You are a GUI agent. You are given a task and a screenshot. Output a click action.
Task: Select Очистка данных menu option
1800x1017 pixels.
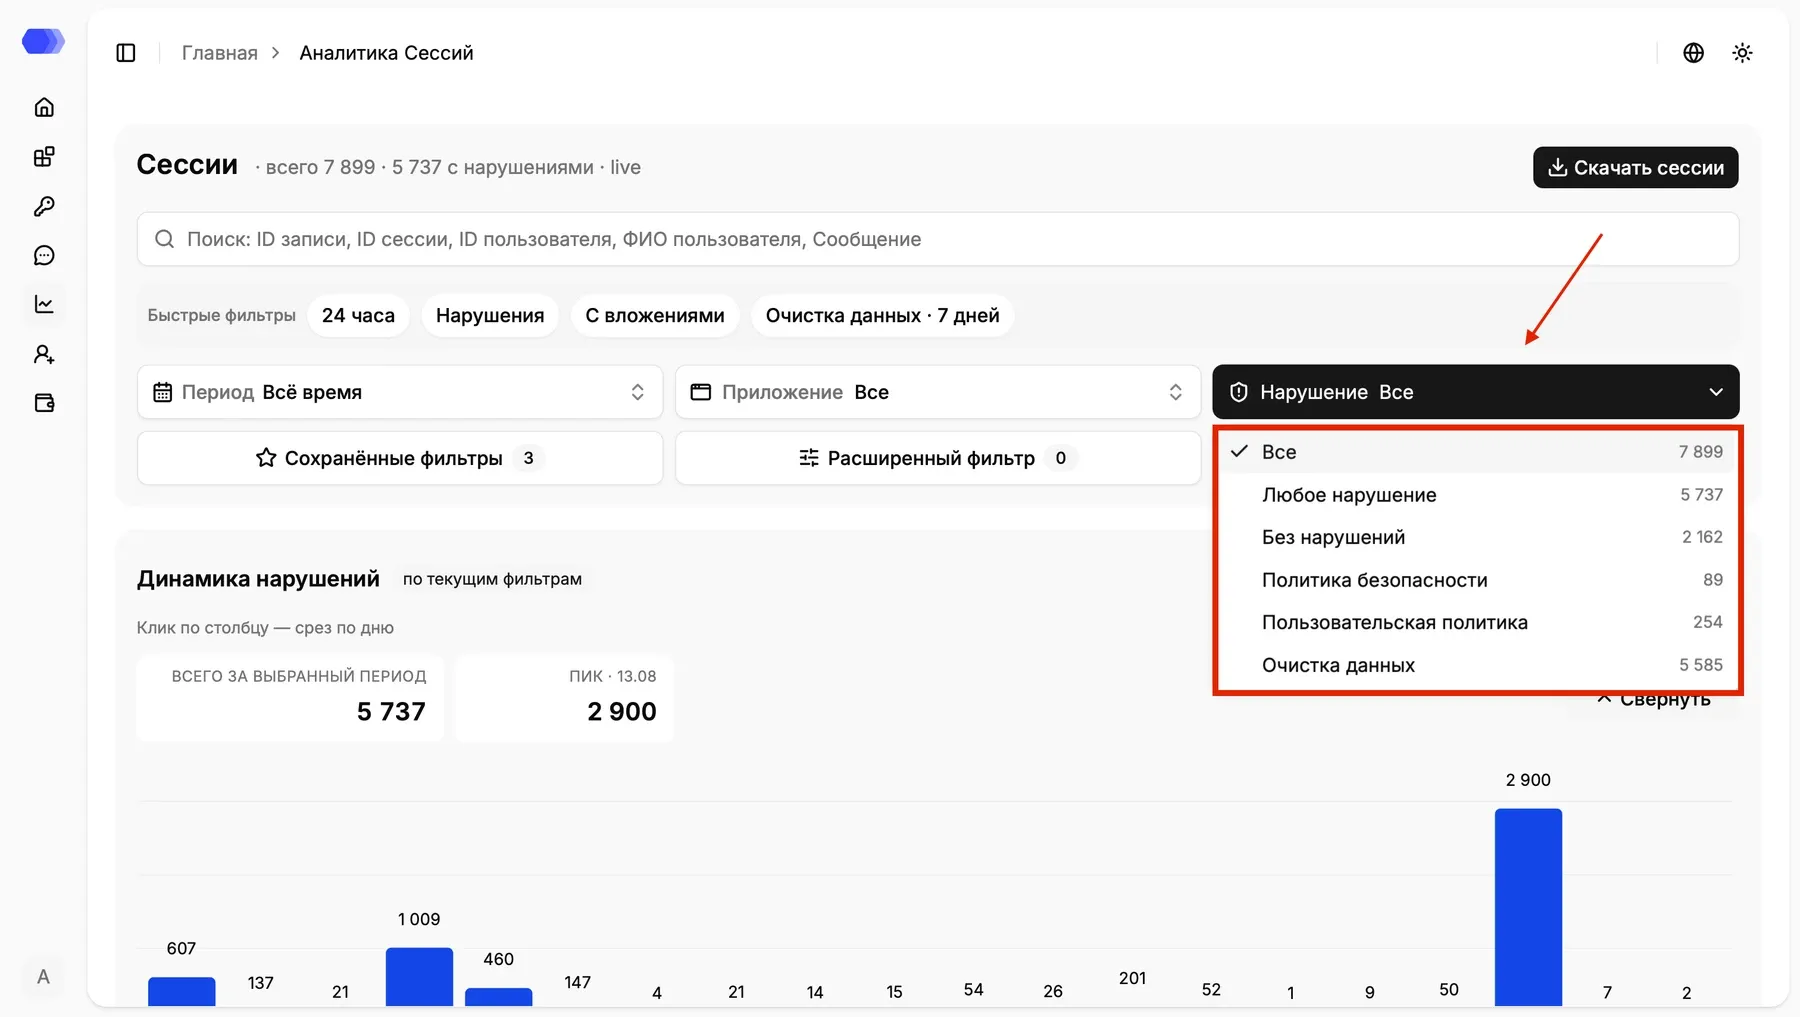[1478, 665]
